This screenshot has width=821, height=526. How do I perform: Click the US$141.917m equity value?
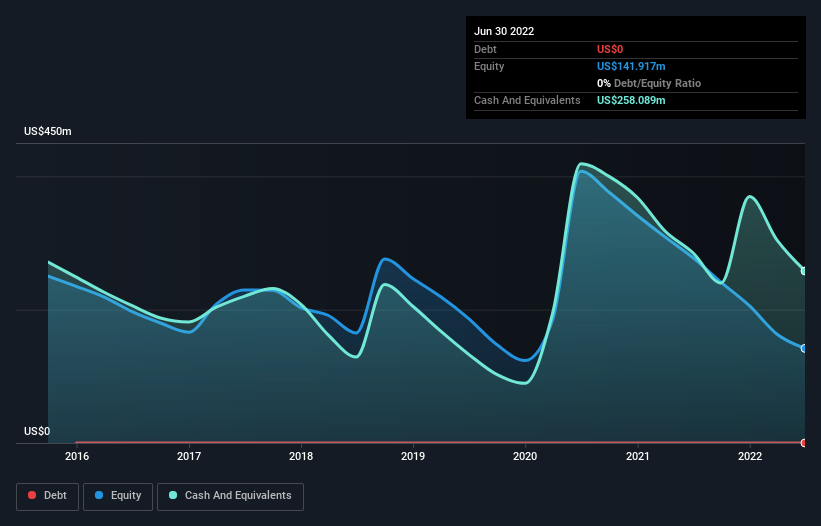coord(631,66)
